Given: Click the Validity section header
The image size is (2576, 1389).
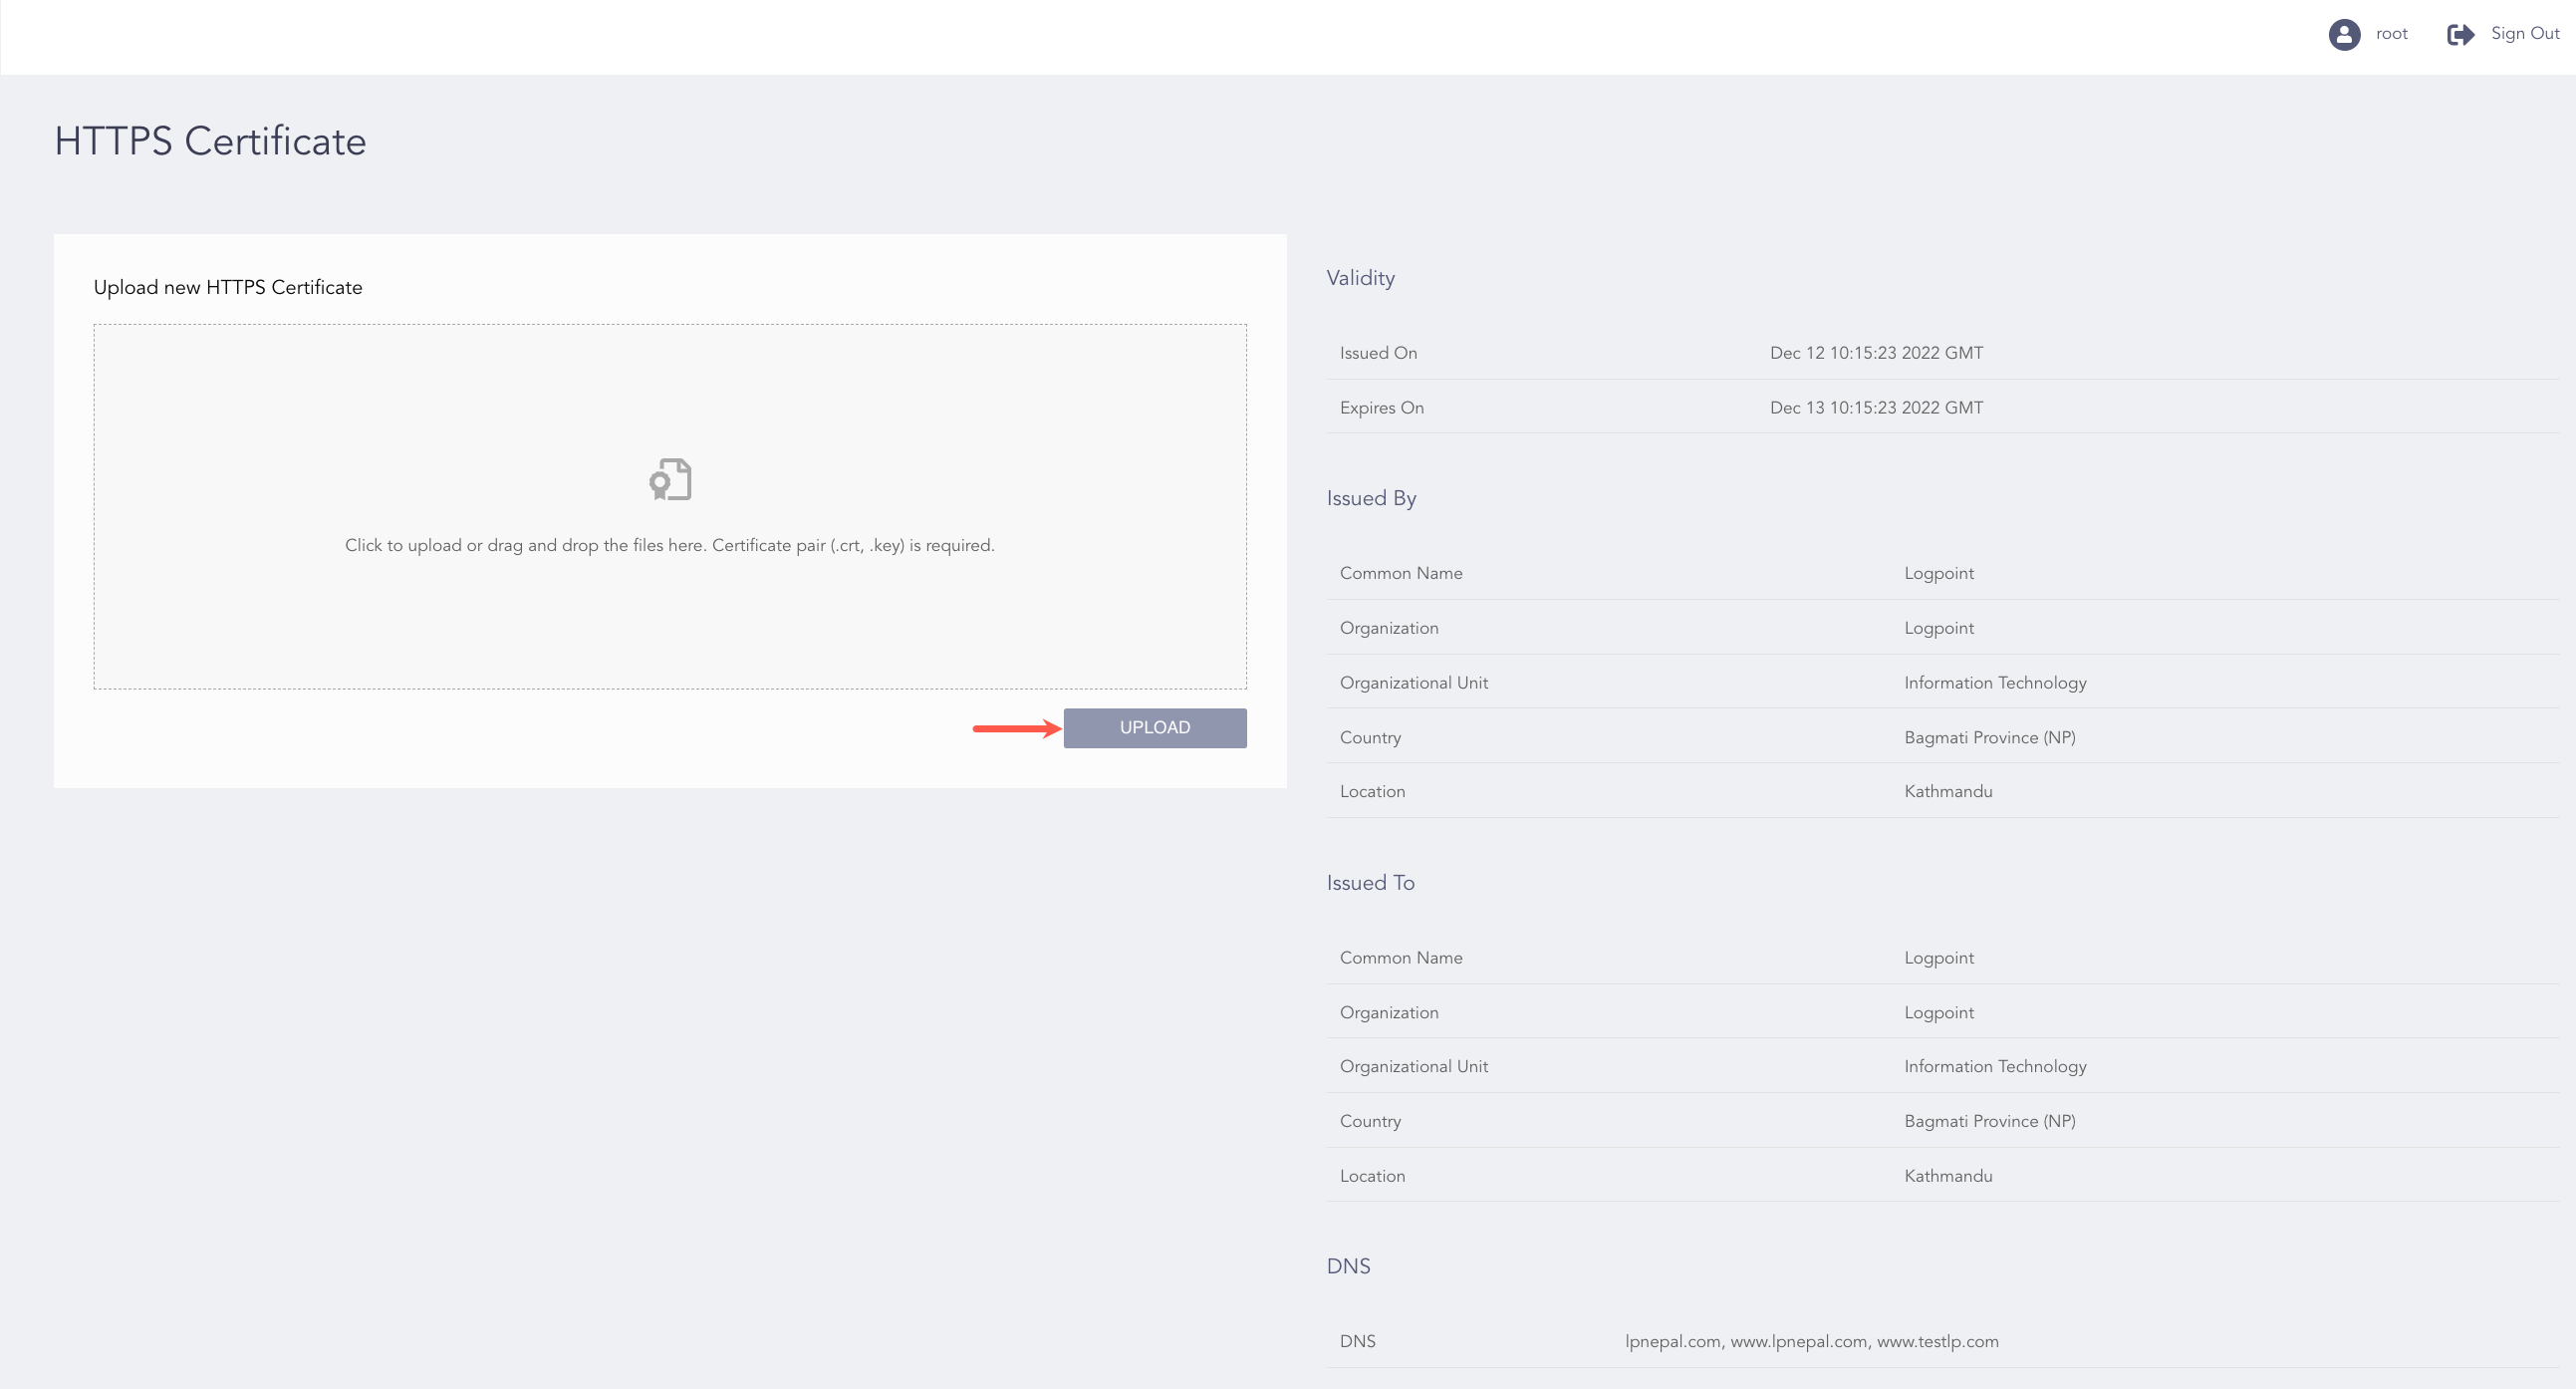Looking at the screenshot, I should [1360, 278].
